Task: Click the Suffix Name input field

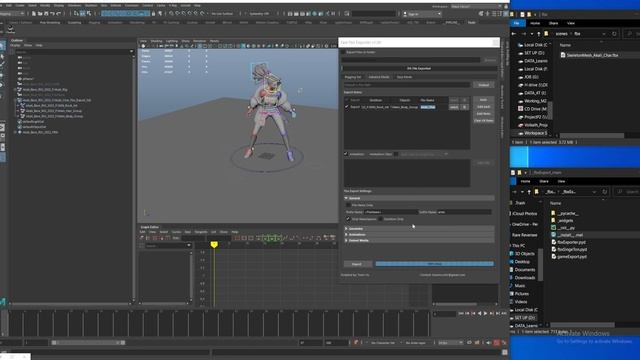Action: pyautogui.click(x=464, y=212)
